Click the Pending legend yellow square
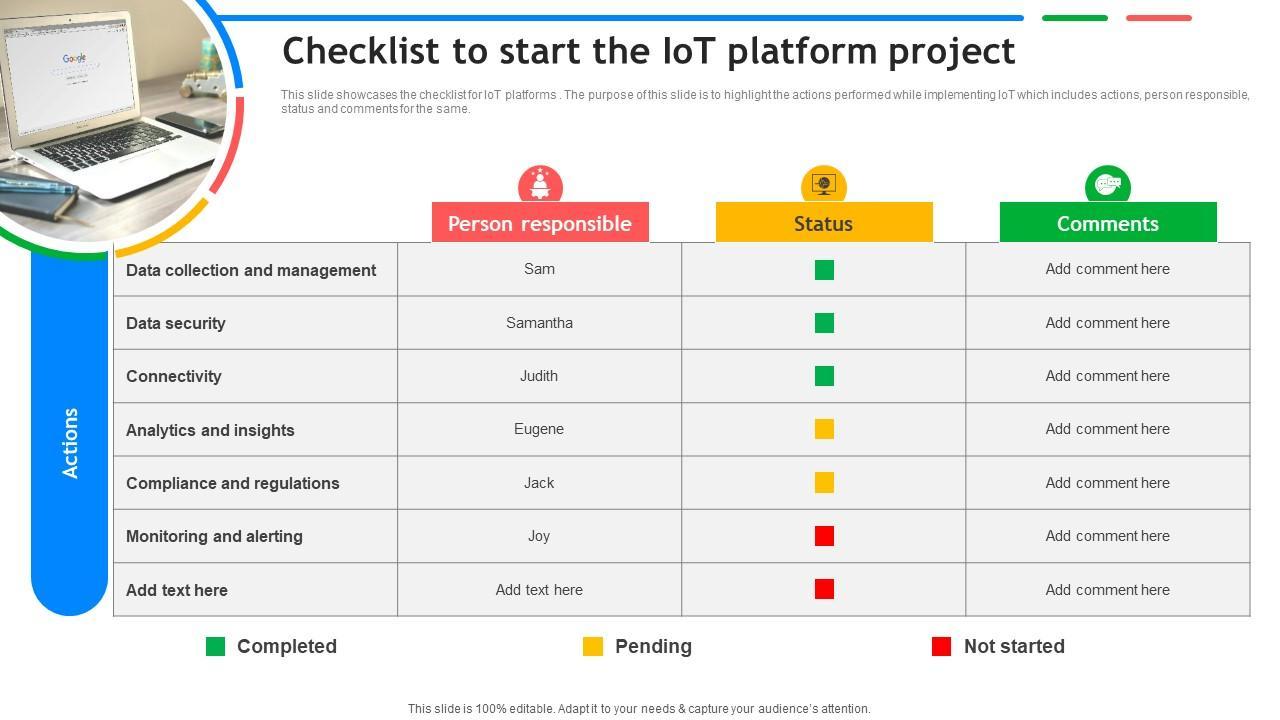Image resolution: width=1280 pixels, height=720 pixels. (593, 647)
